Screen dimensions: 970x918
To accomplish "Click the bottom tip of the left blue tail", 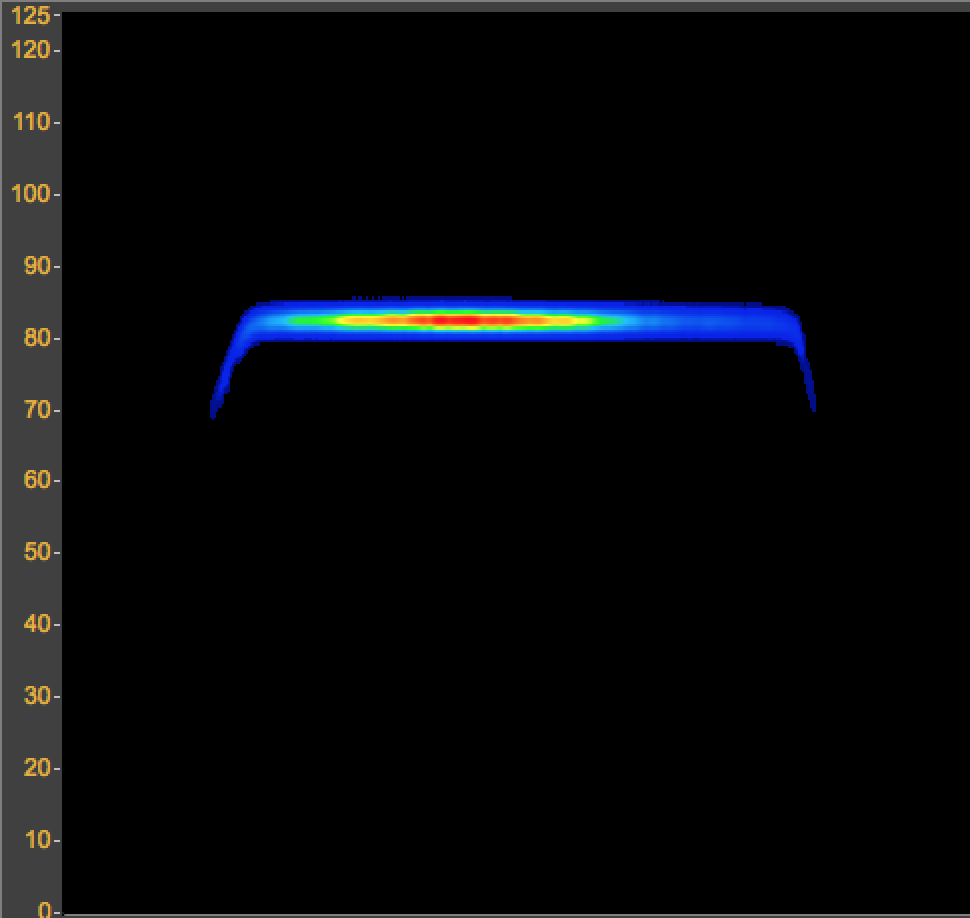I will pyautogui.click(x=213, y=413).
